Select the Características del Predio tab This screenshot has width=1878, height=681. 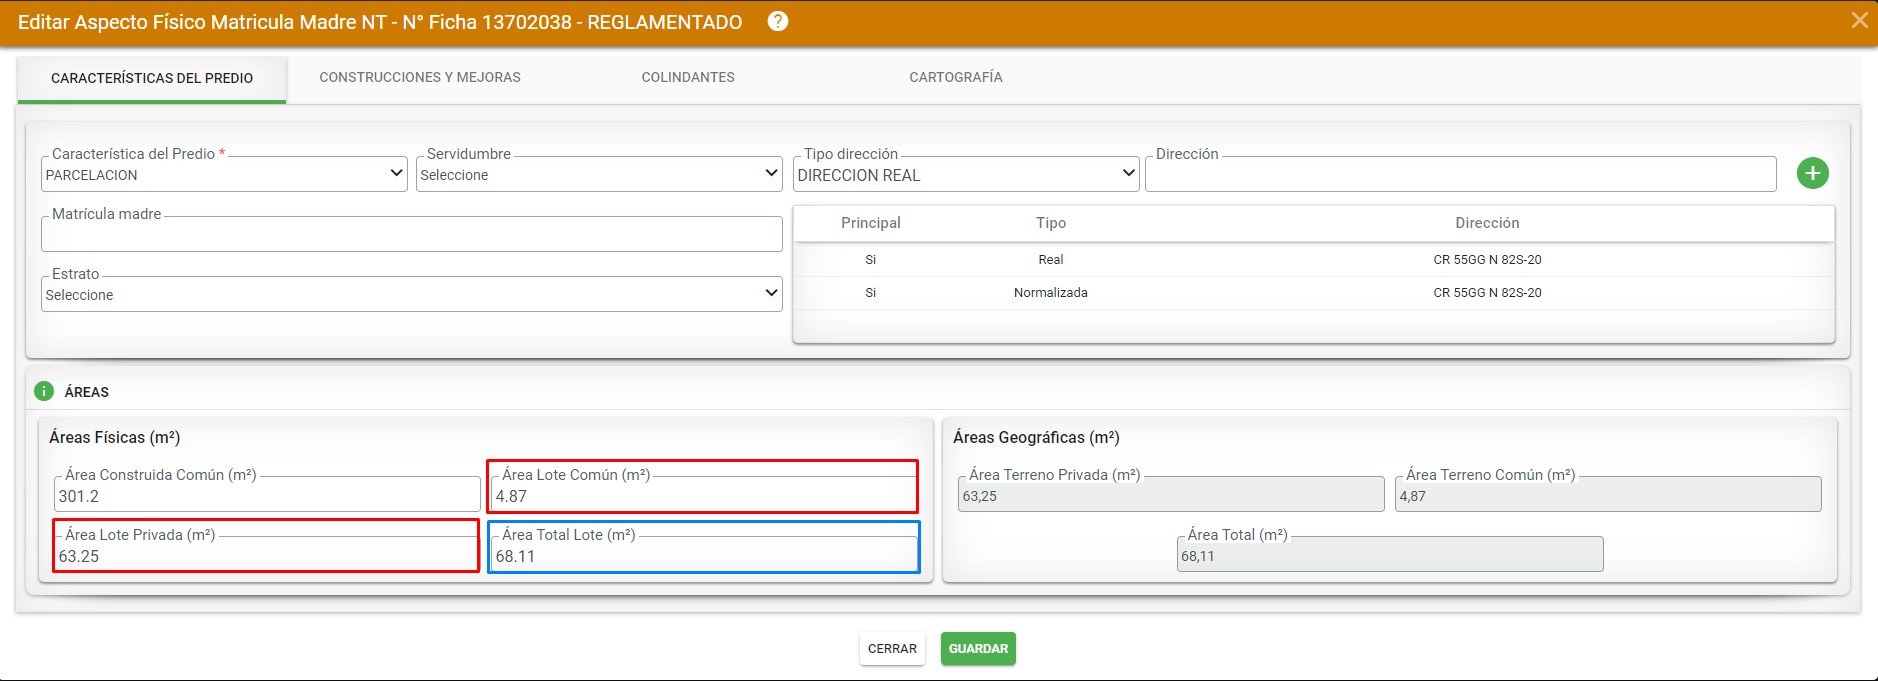click(152, 78)
